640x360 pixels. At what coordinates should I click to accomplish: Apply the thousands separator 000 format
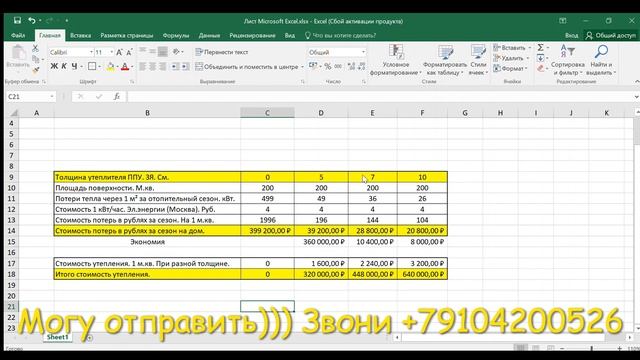[338, 66]
